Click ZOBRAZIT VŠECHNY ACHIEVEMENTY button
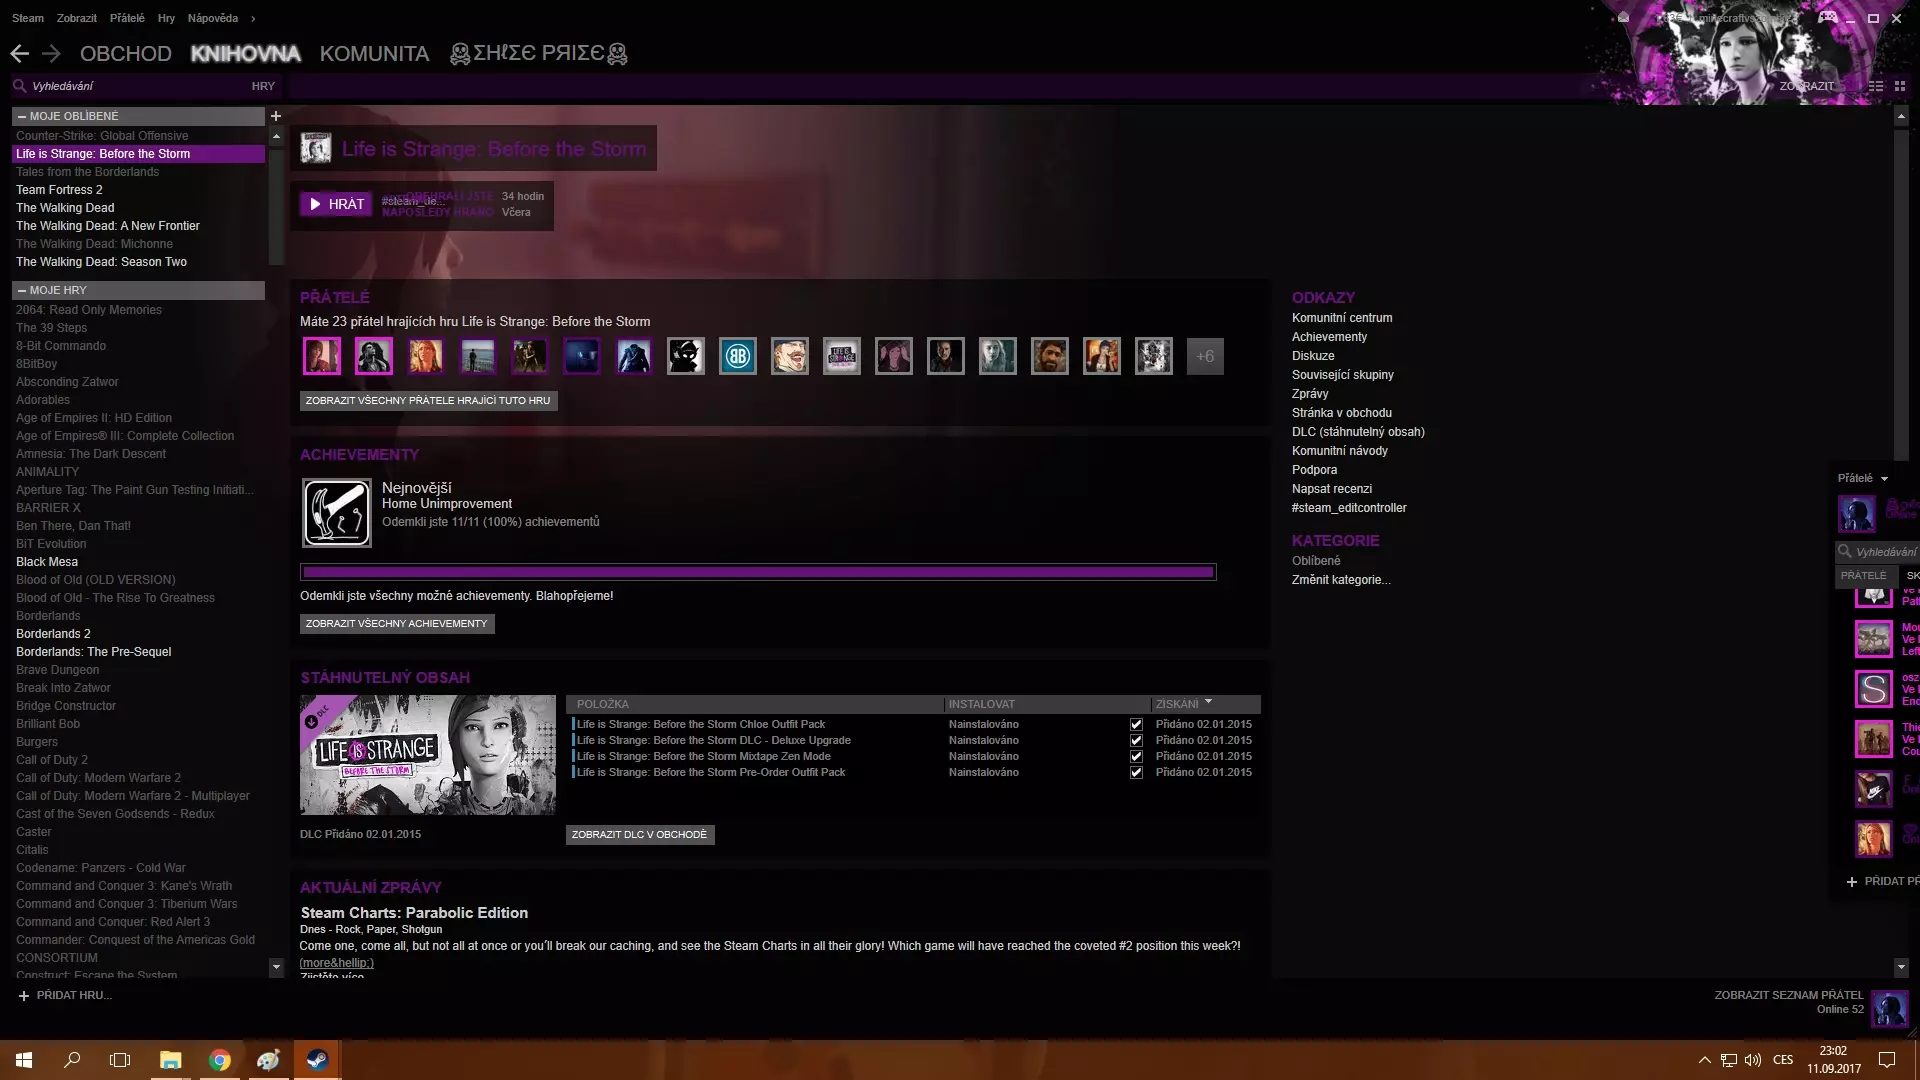Viewport: 1920px width, 1080px height. (396, 624)
